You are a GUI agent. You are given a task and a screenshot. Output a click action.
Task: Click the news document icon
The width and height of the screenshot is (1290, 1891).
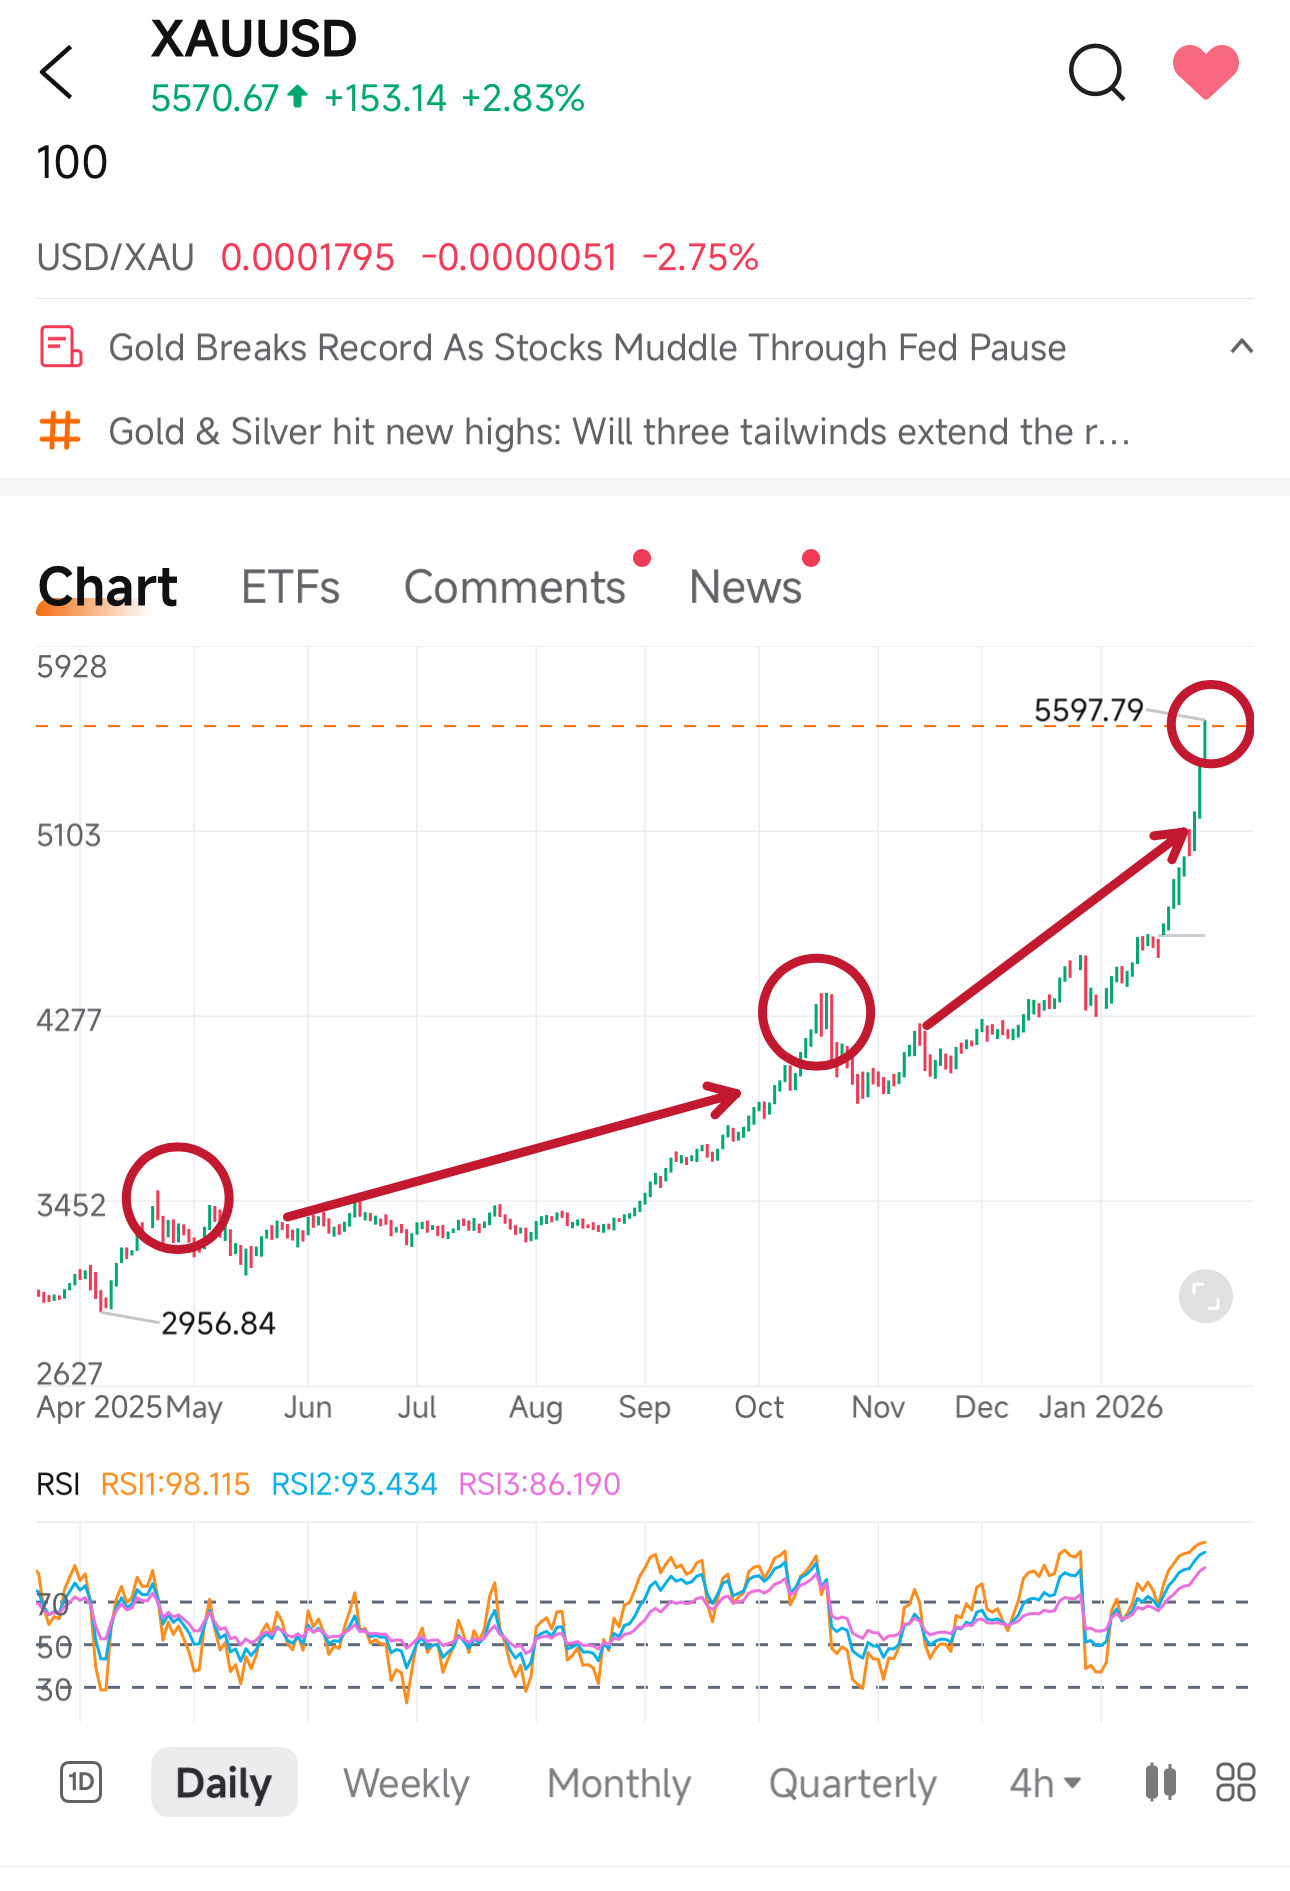[60, 347]
